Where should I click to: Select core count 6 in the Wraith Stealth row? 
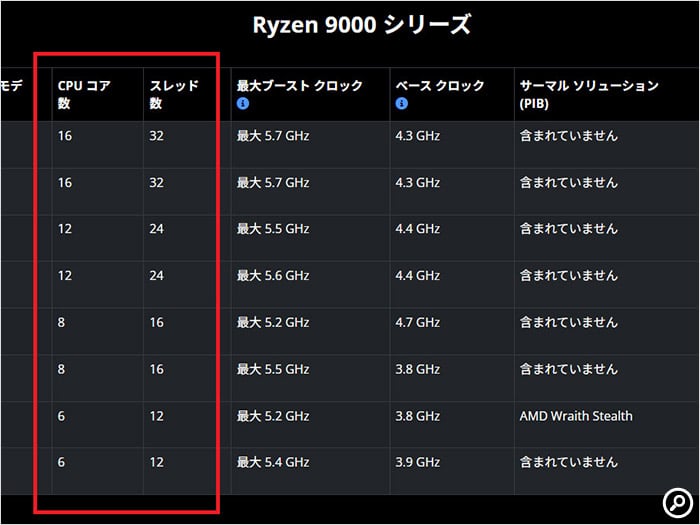61,416
